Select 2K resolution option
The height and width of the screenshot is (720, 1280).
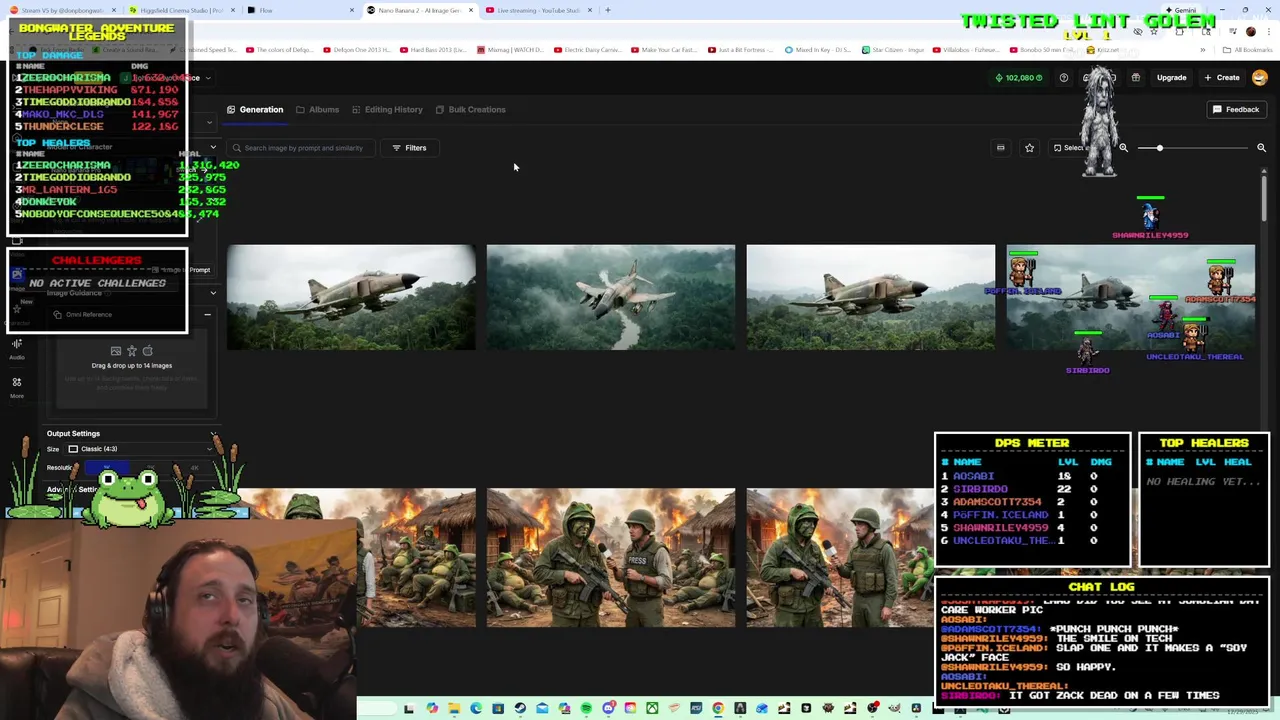pos(151,468)
